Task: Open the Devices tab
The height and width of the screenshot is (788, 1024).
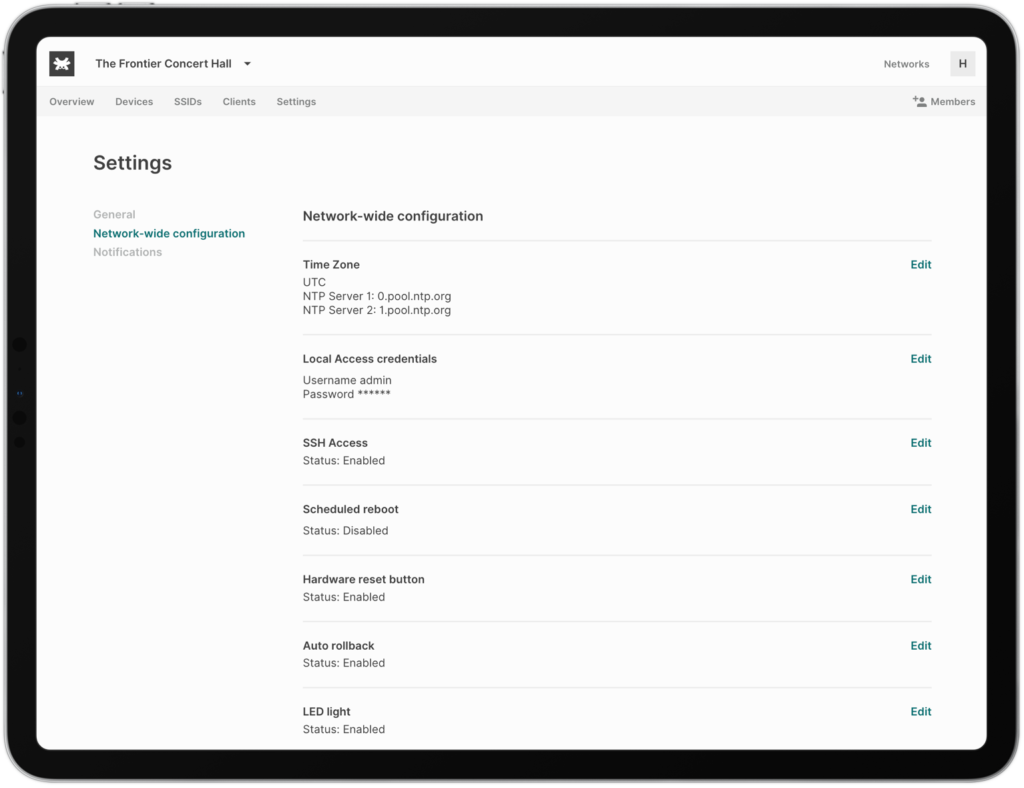Action: (x=134, y=101)
